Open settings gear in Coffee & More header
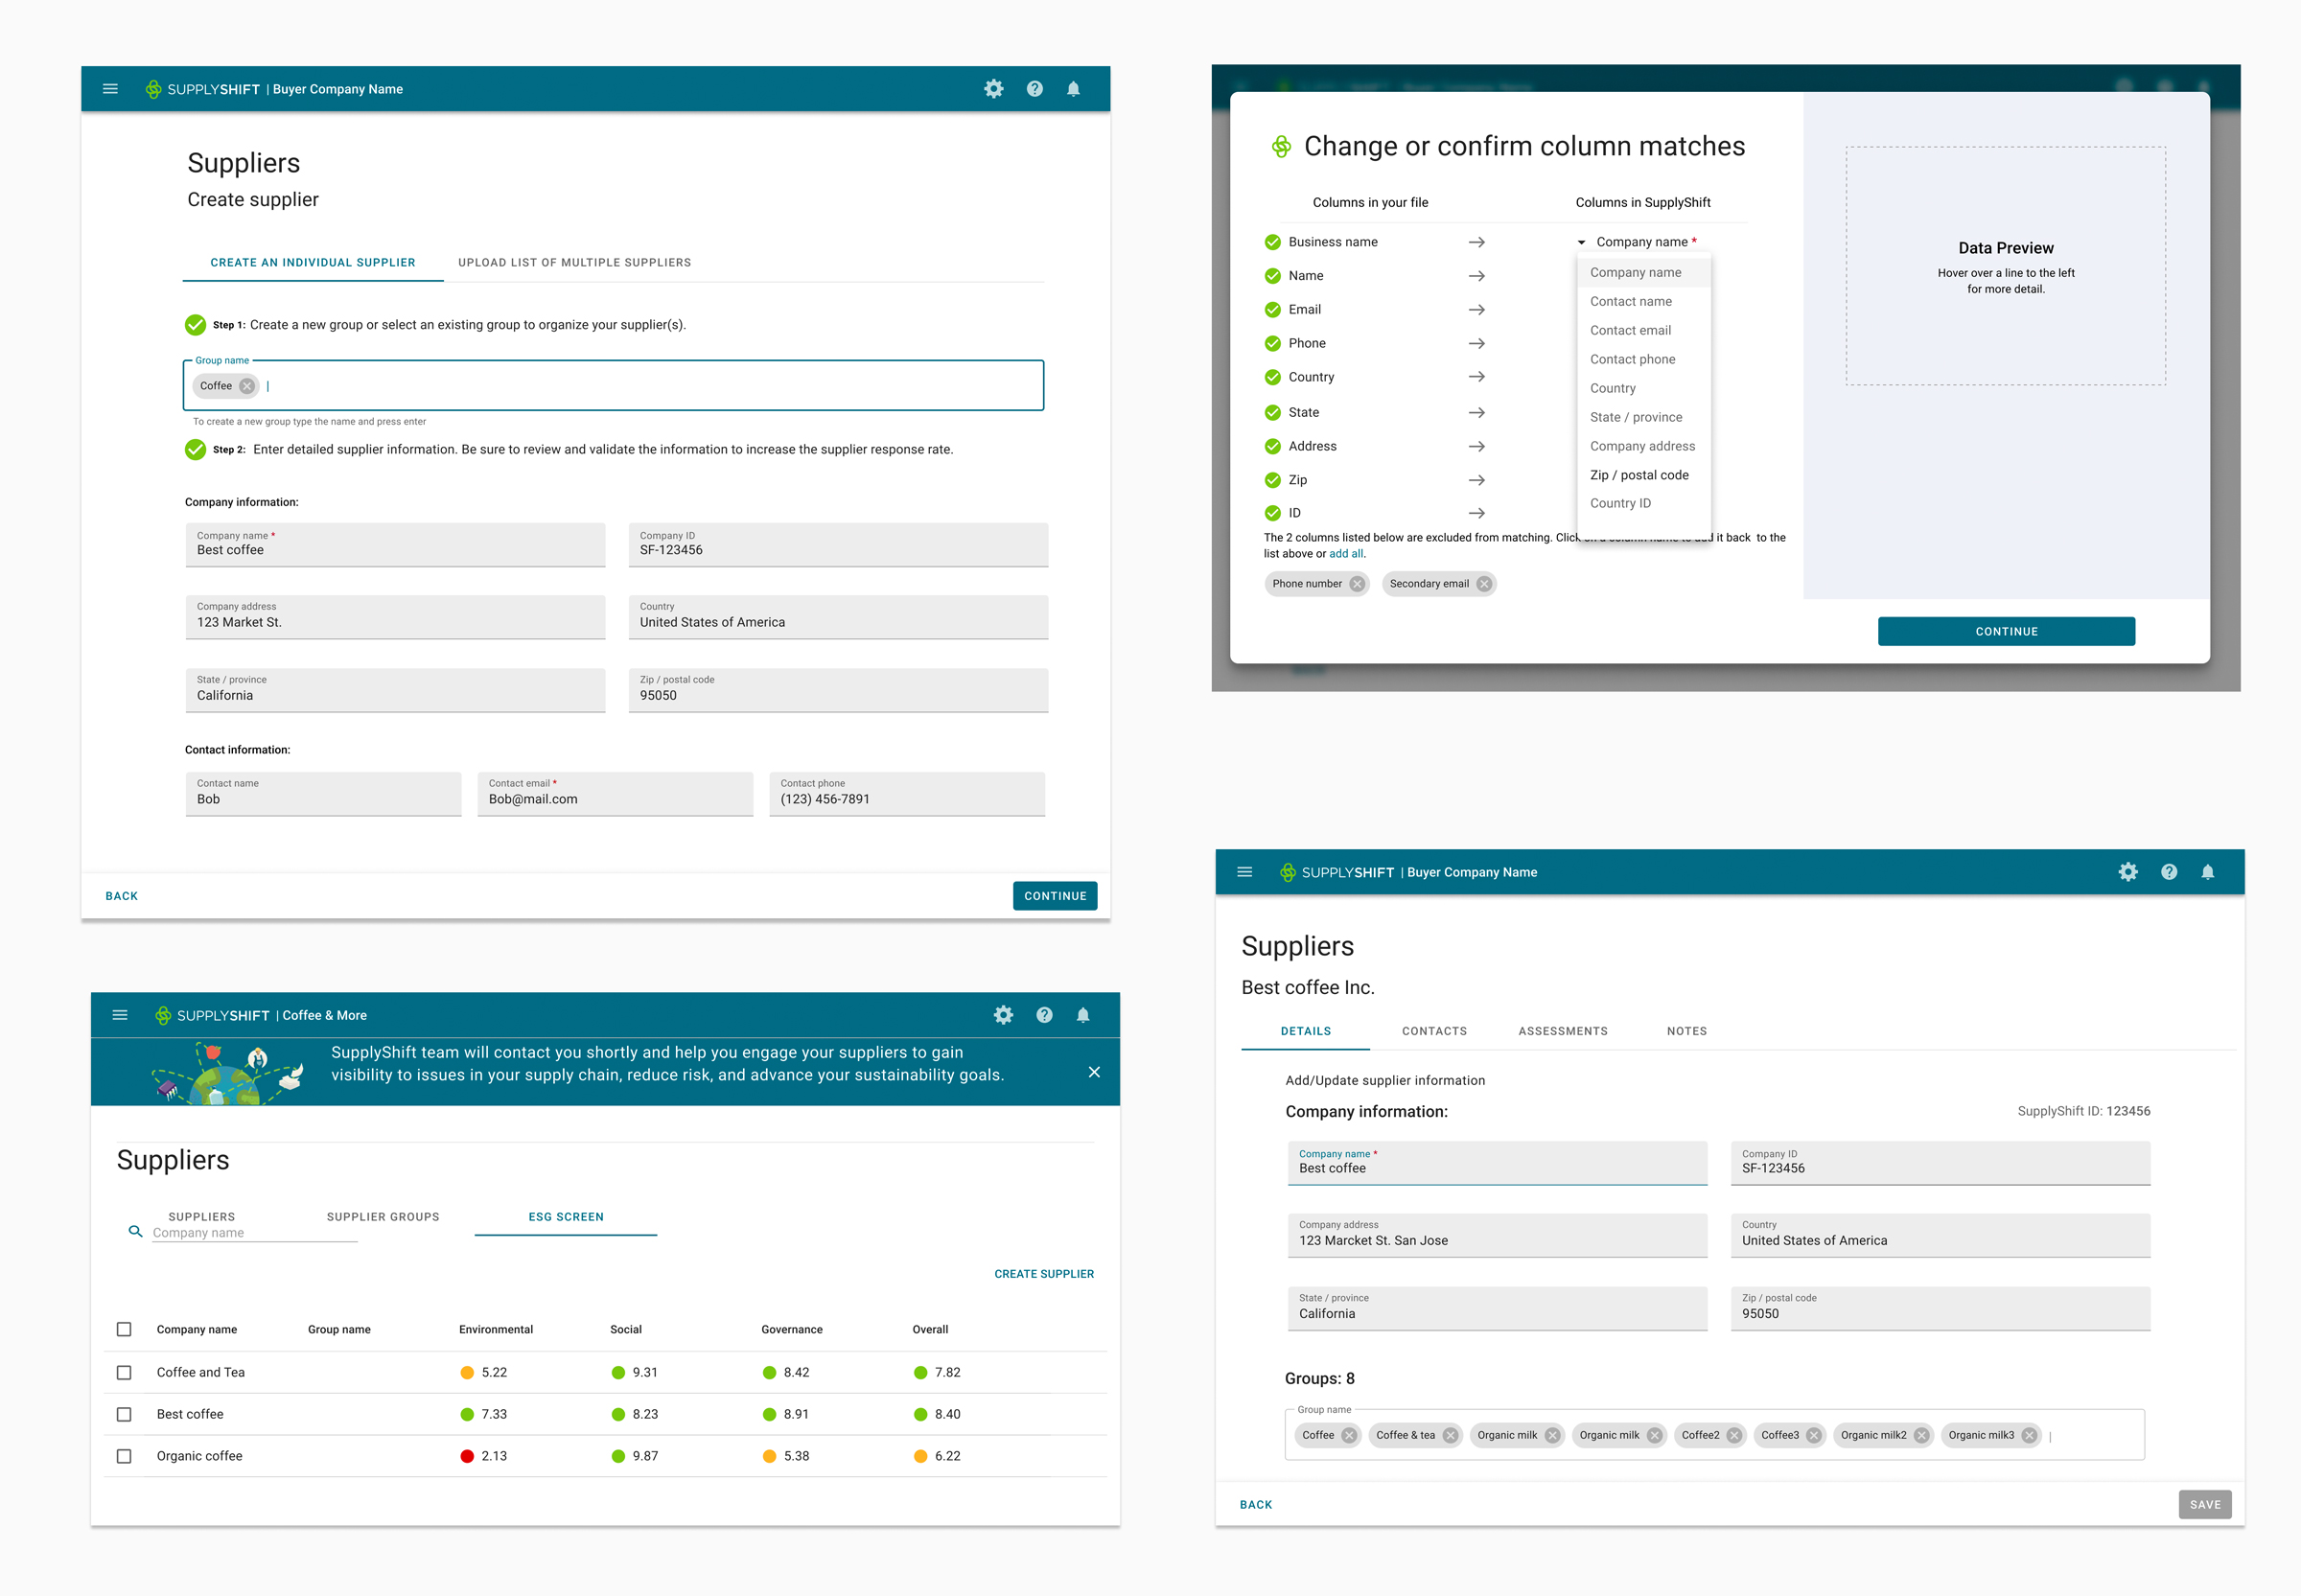This screenshot has height=1596, width=2301. coord(1003,1015)
